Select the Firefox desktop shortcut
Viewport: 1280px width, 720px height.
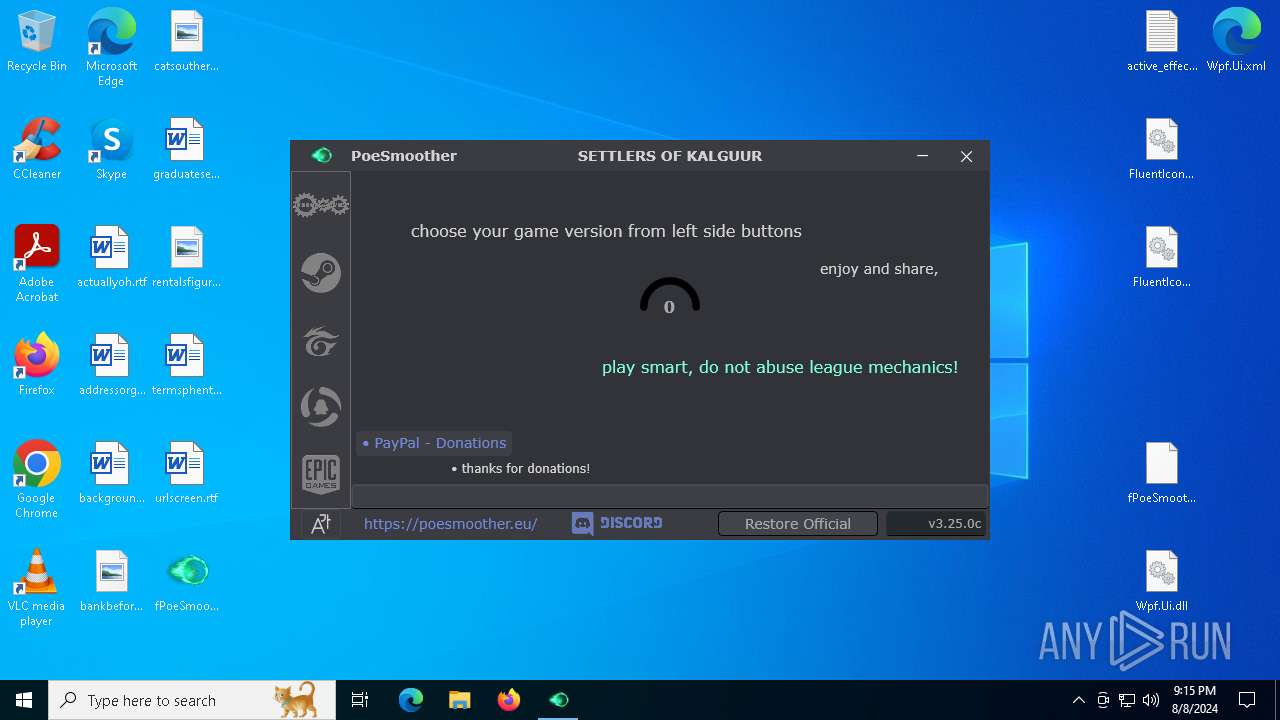37,366
